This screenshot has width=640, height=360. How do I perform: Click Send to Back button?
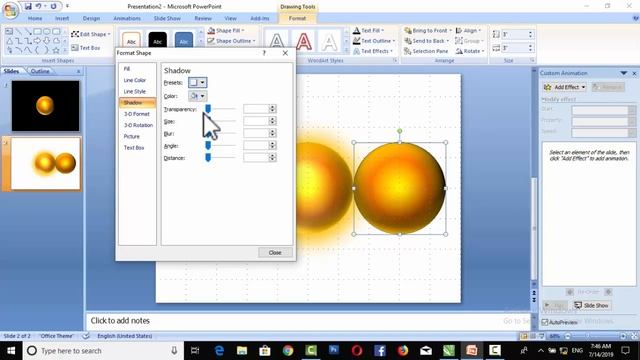click(427, 41)
